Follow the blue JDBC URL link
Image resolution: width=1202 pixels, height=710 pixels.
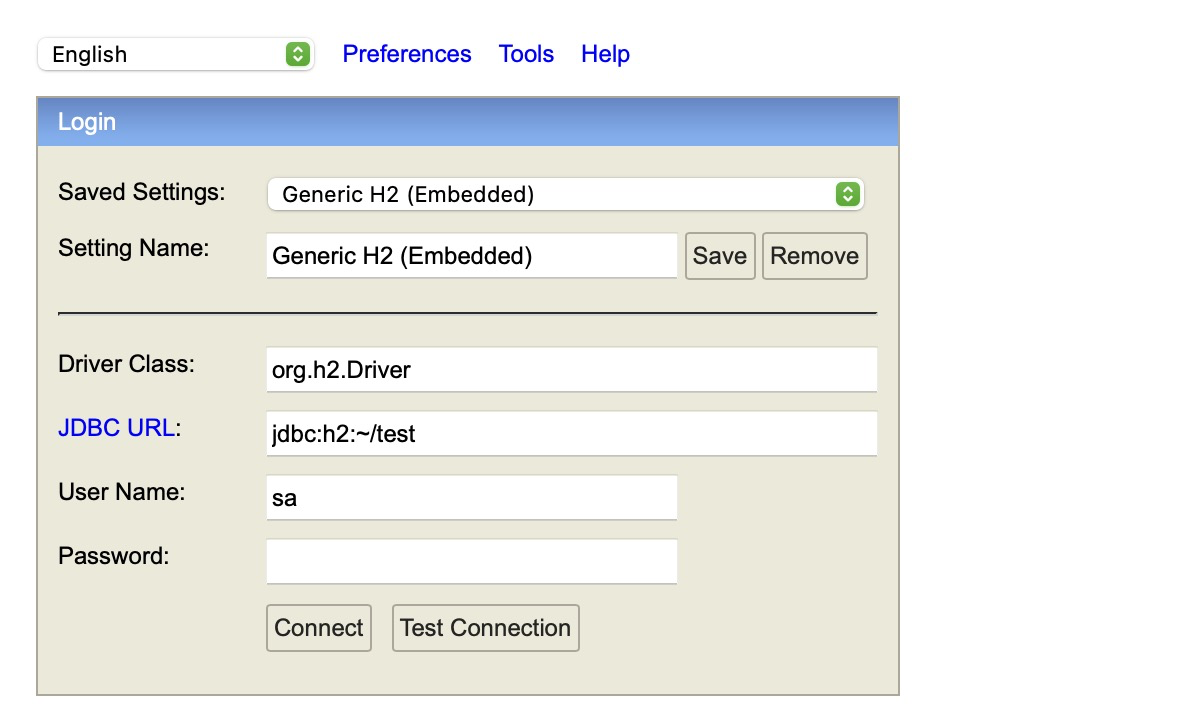117,428
